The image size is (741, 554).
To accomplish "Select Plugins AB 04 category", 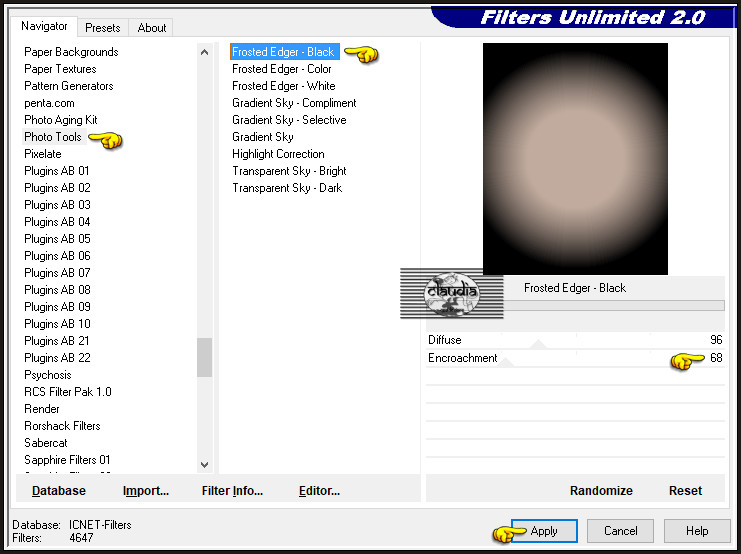I will tap(57, 222).
